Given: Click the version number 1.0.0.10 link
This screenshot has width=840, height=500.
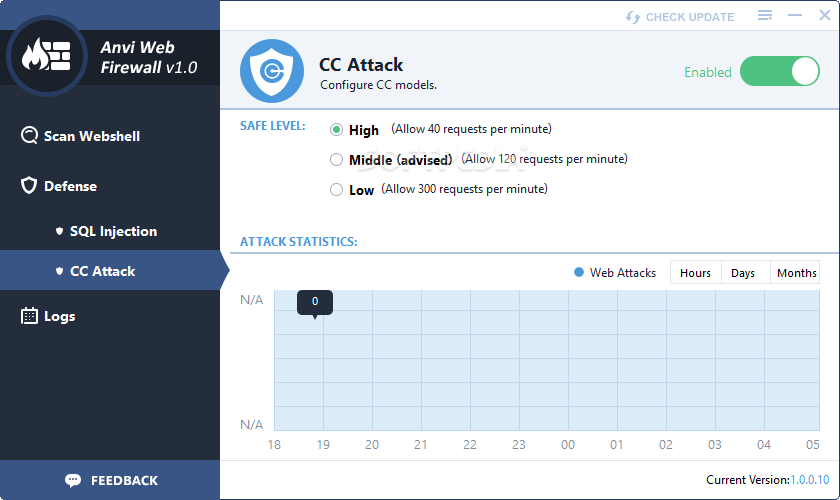Looking at the screenshot, I should point(809,480).
